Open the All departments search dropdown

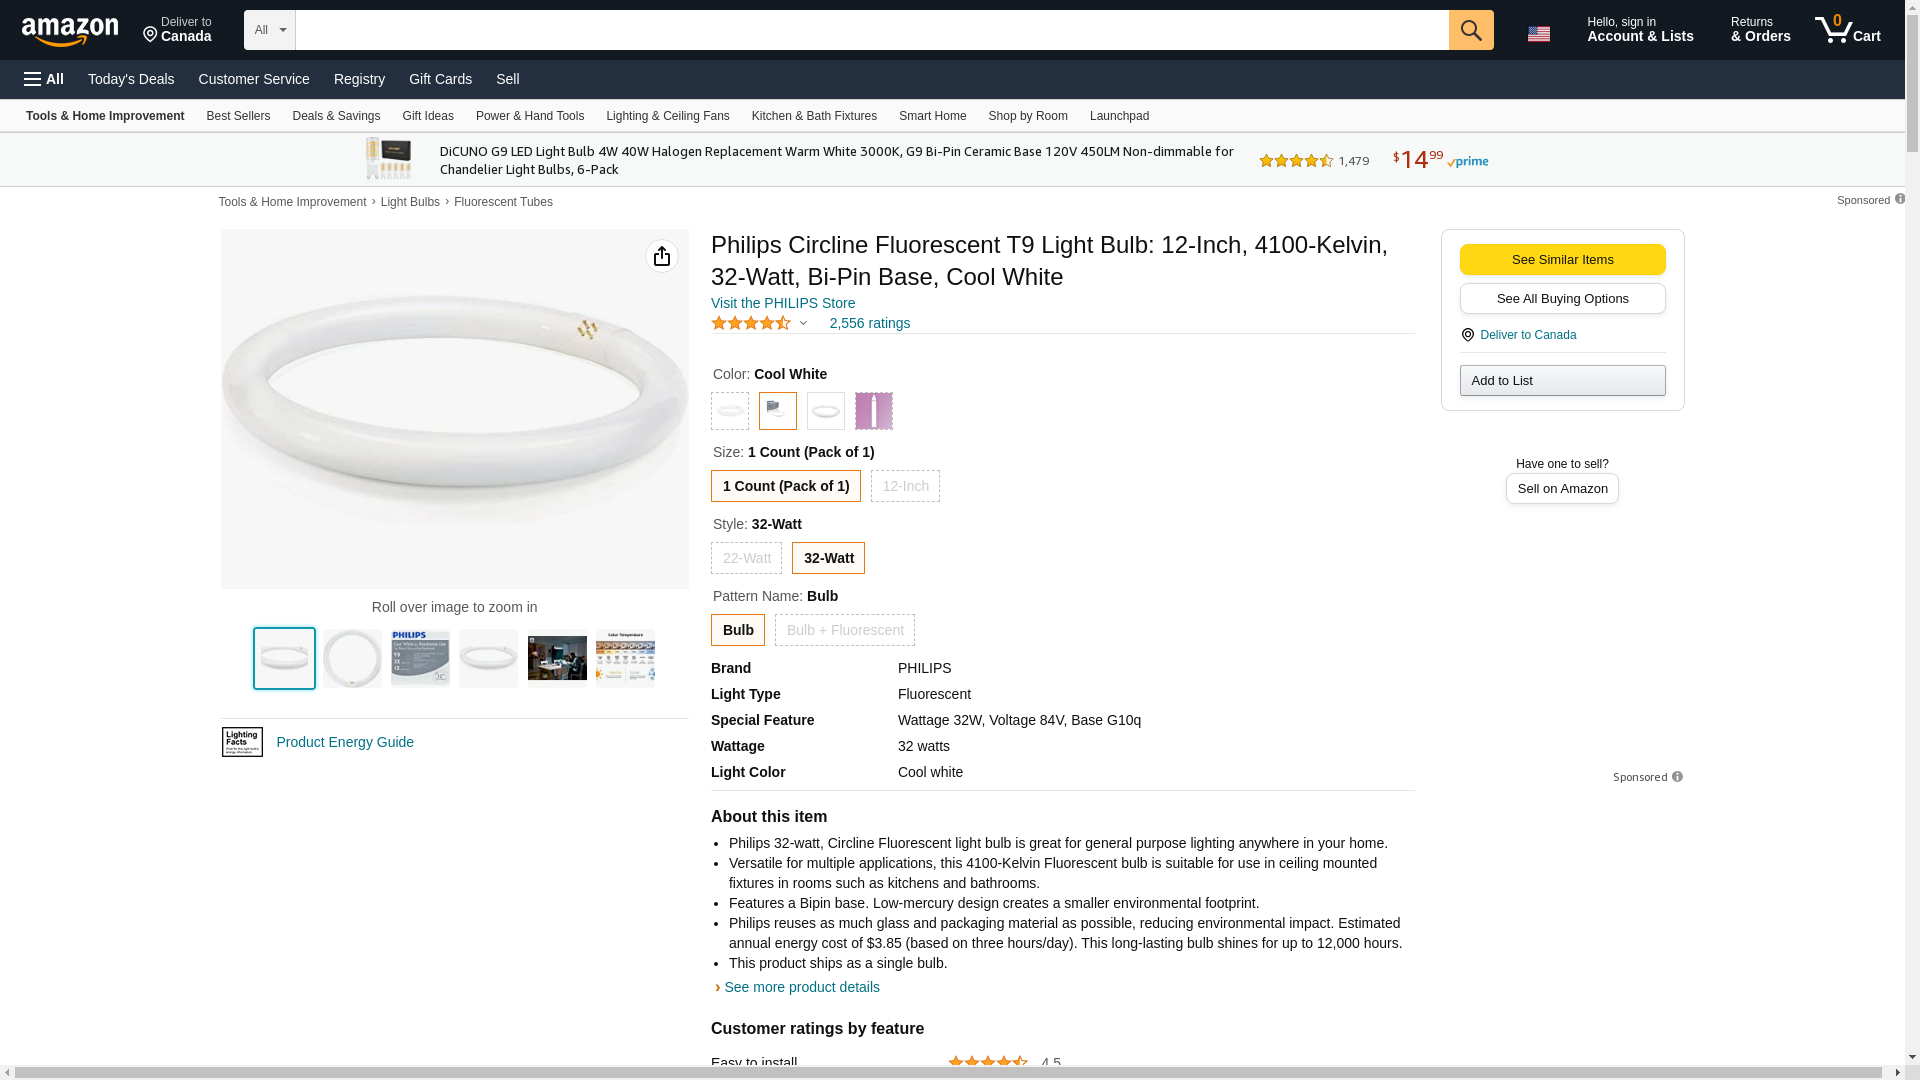269,30
